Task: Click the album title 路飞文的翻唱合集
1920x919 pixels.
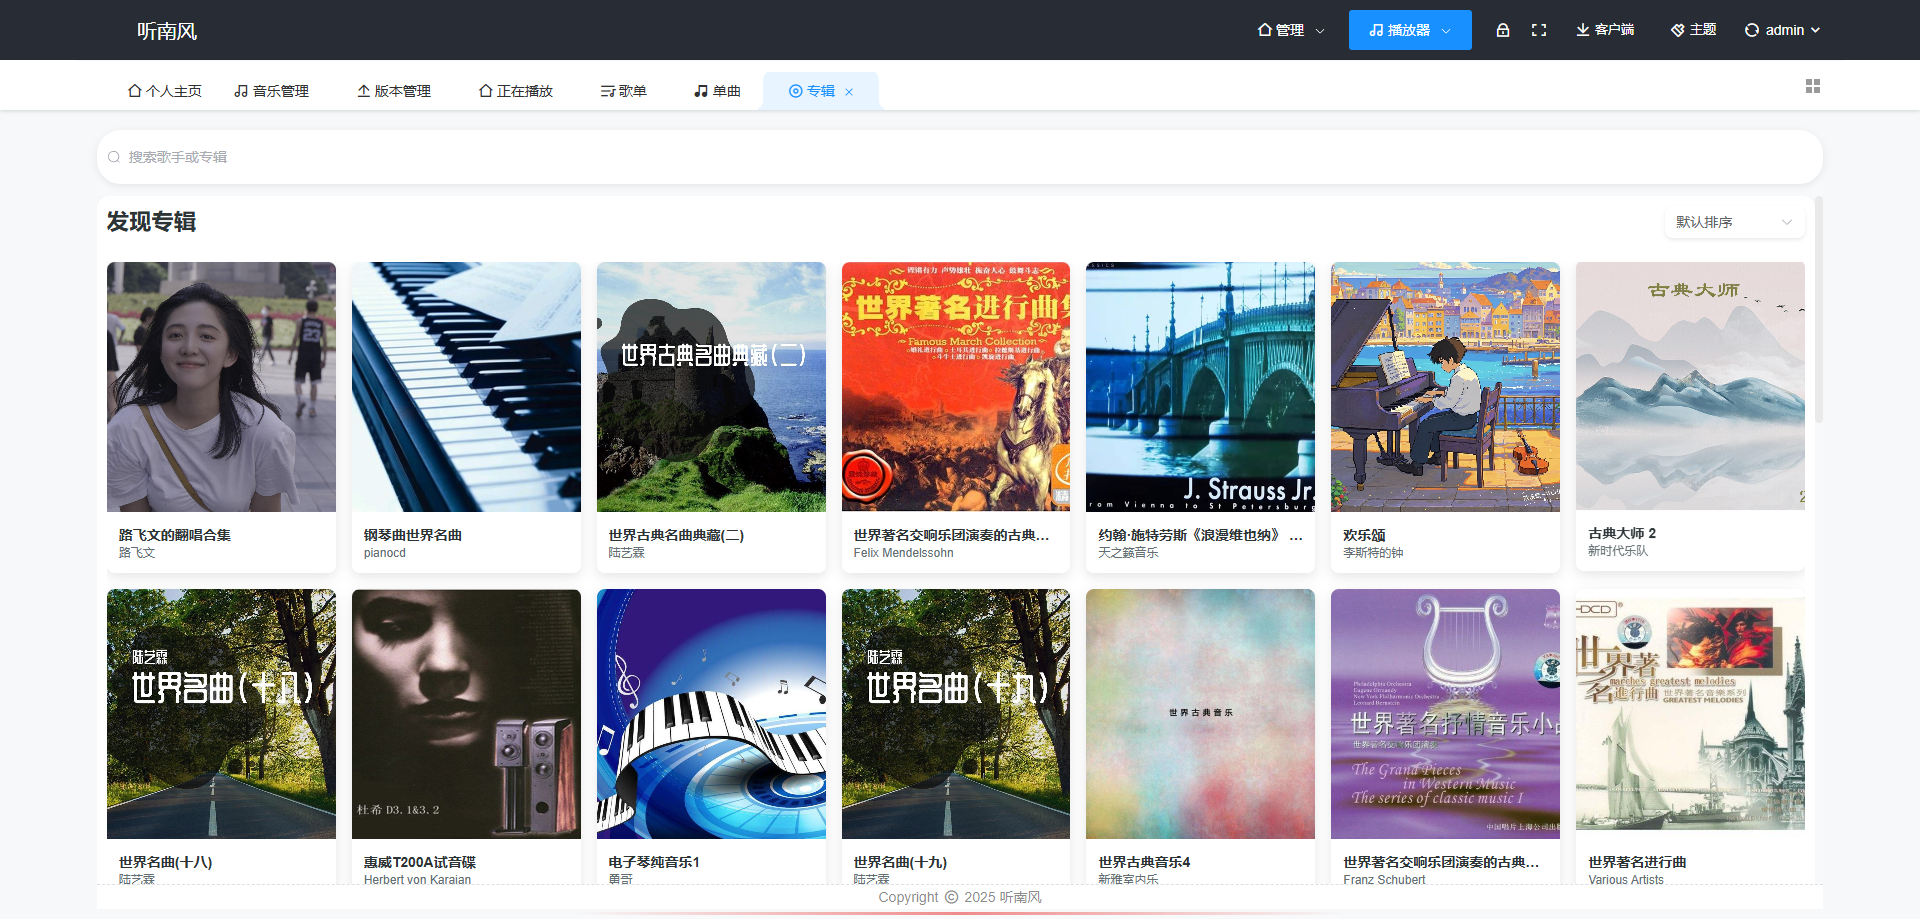Action: pyautogui.click(x=175, y=535)
